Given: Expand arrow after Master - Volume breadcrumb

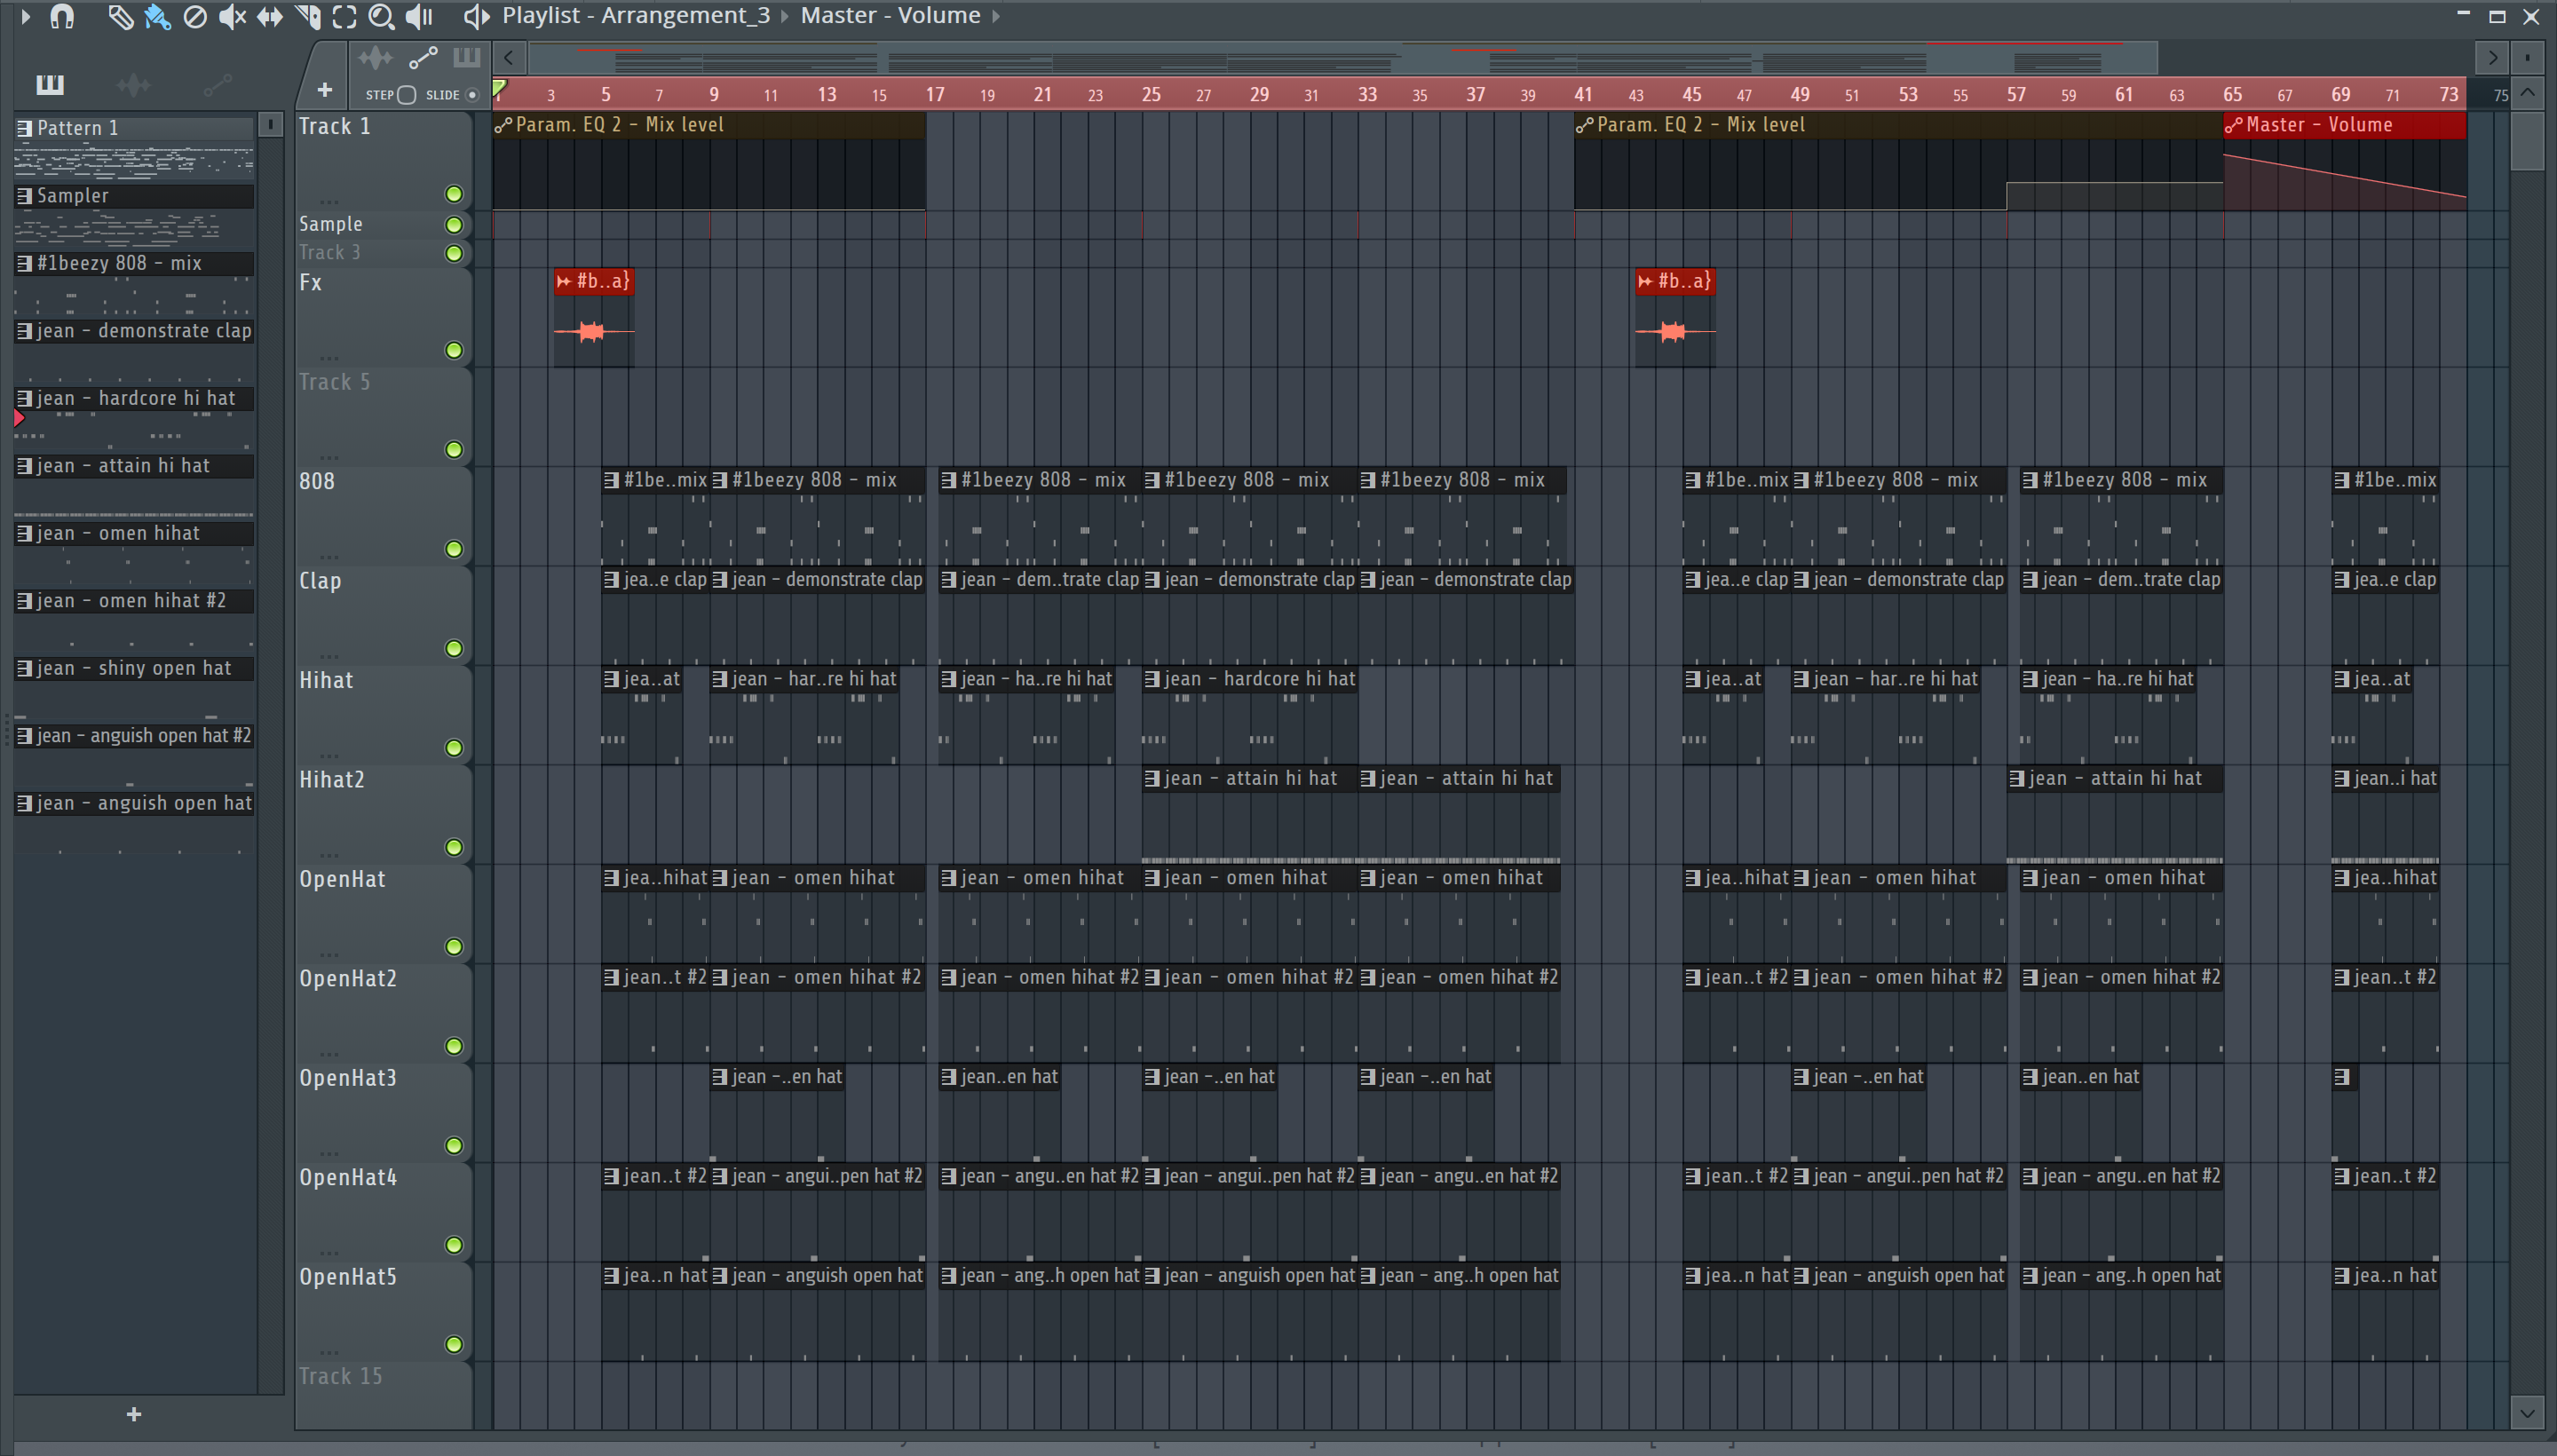Looking at the screenshot, I should [x=996, y=16].
